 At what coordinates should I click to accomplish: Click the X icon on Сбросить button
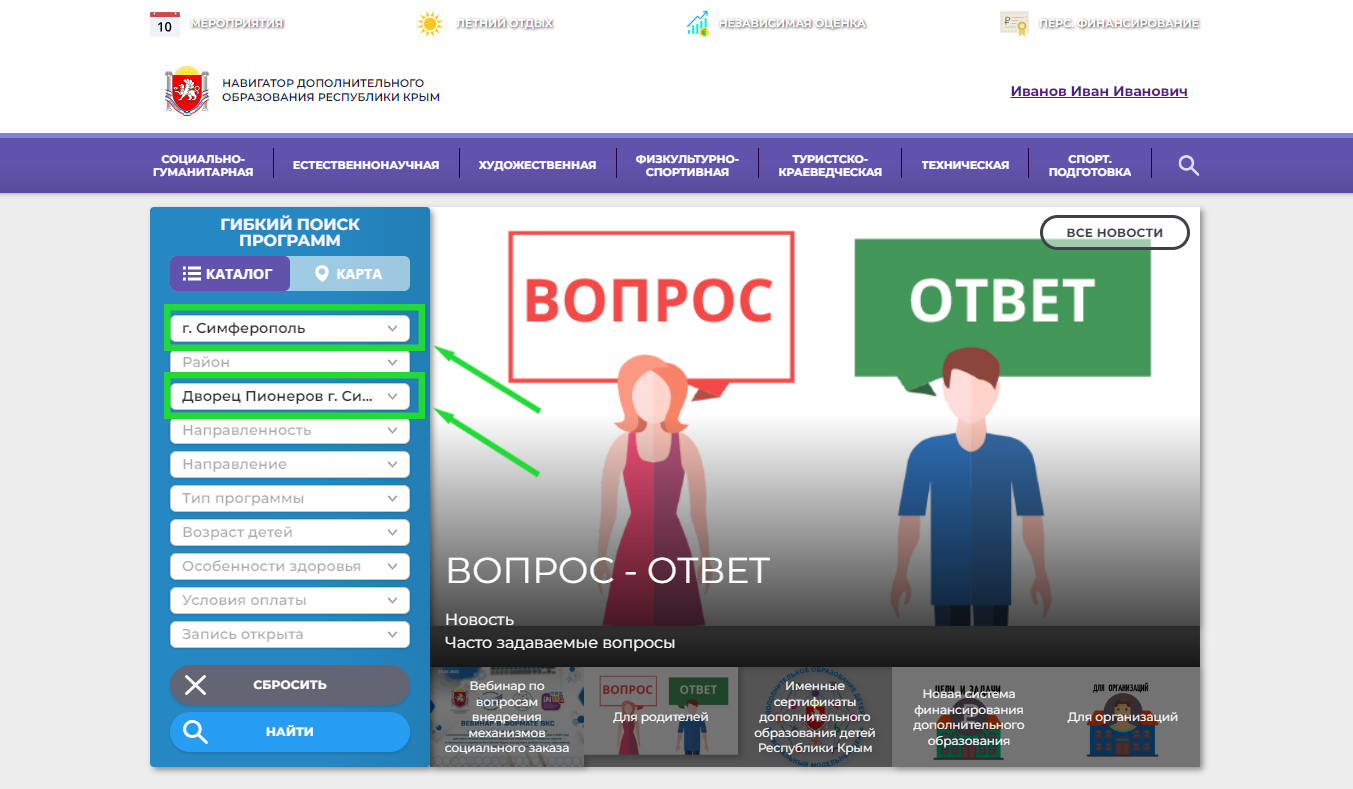[x=196, y=685]
